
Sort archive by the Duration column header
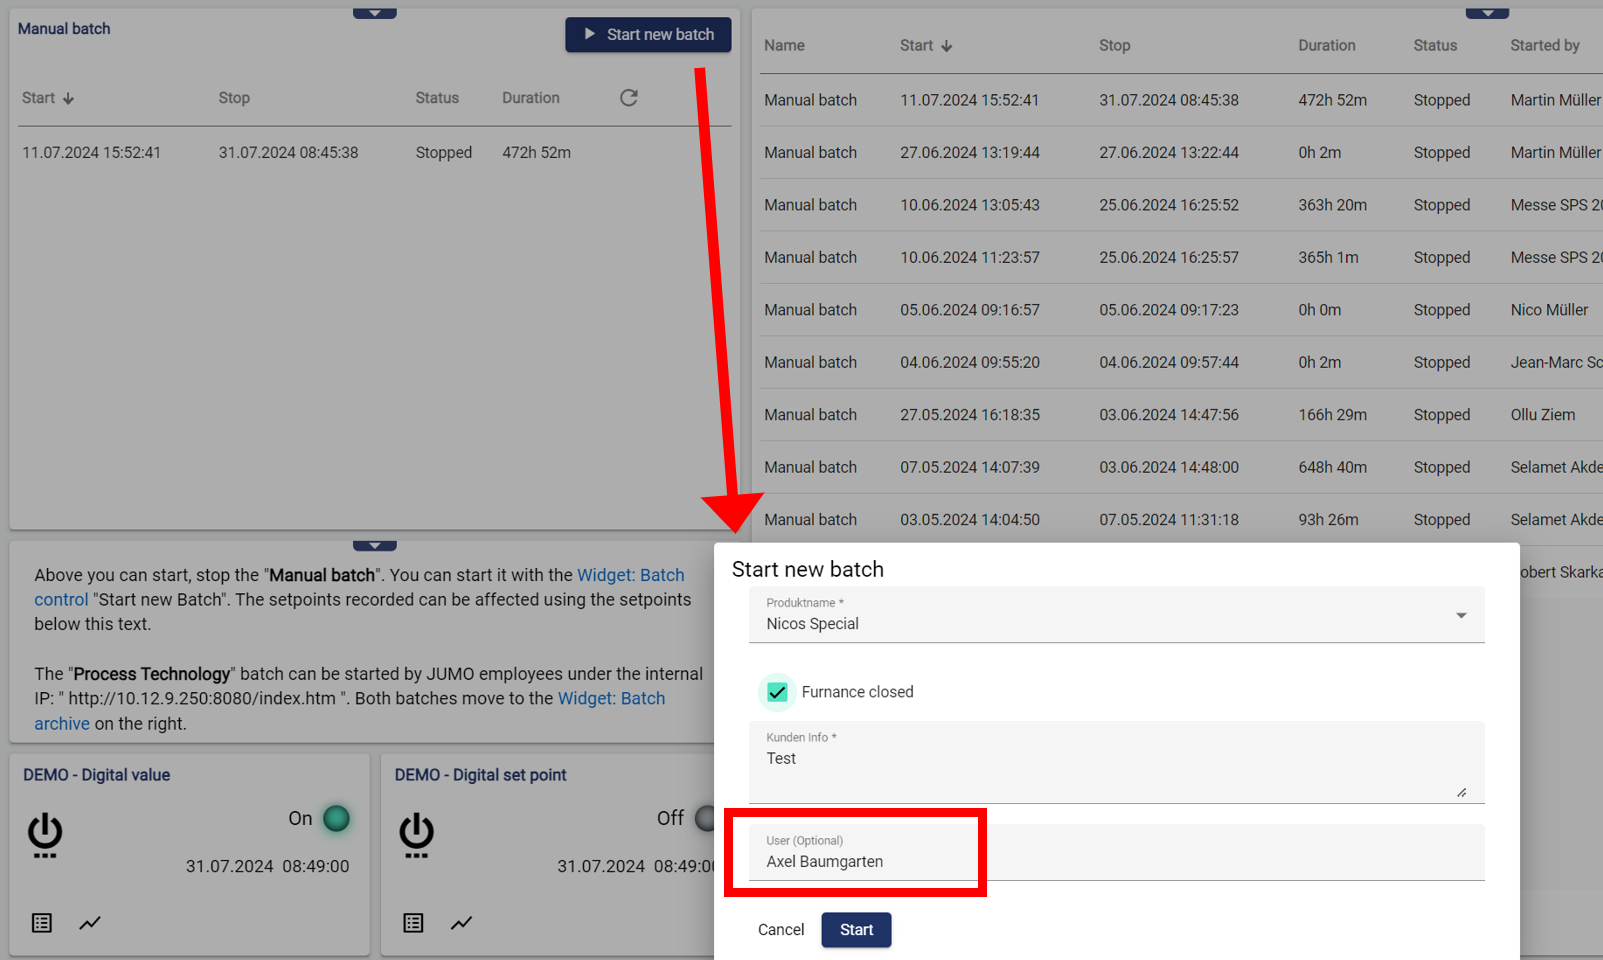(1326, 46)
